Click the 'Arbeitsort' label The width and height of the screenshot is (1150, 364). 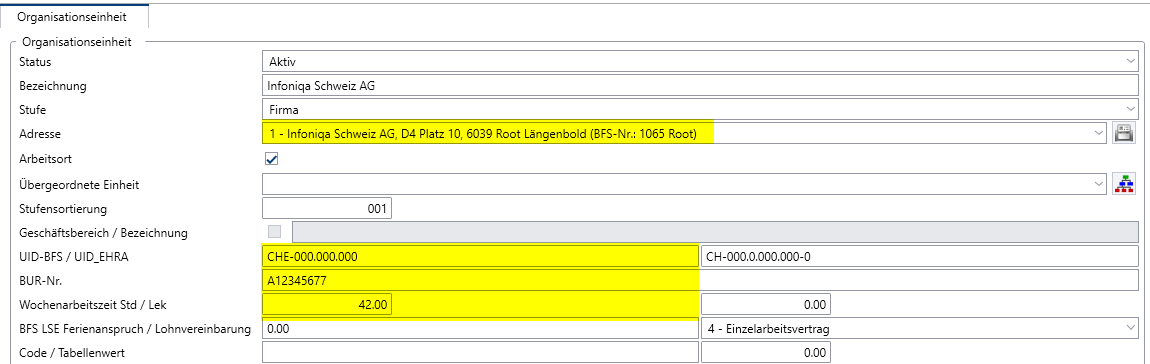tap(45, 159)
